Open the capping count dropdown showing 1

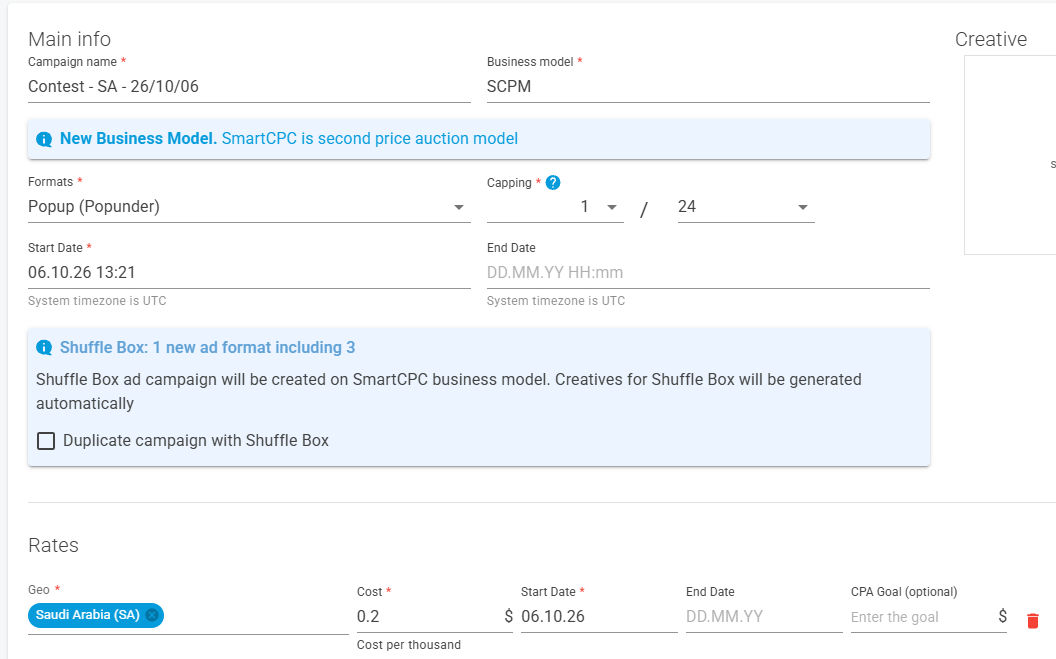555,207
